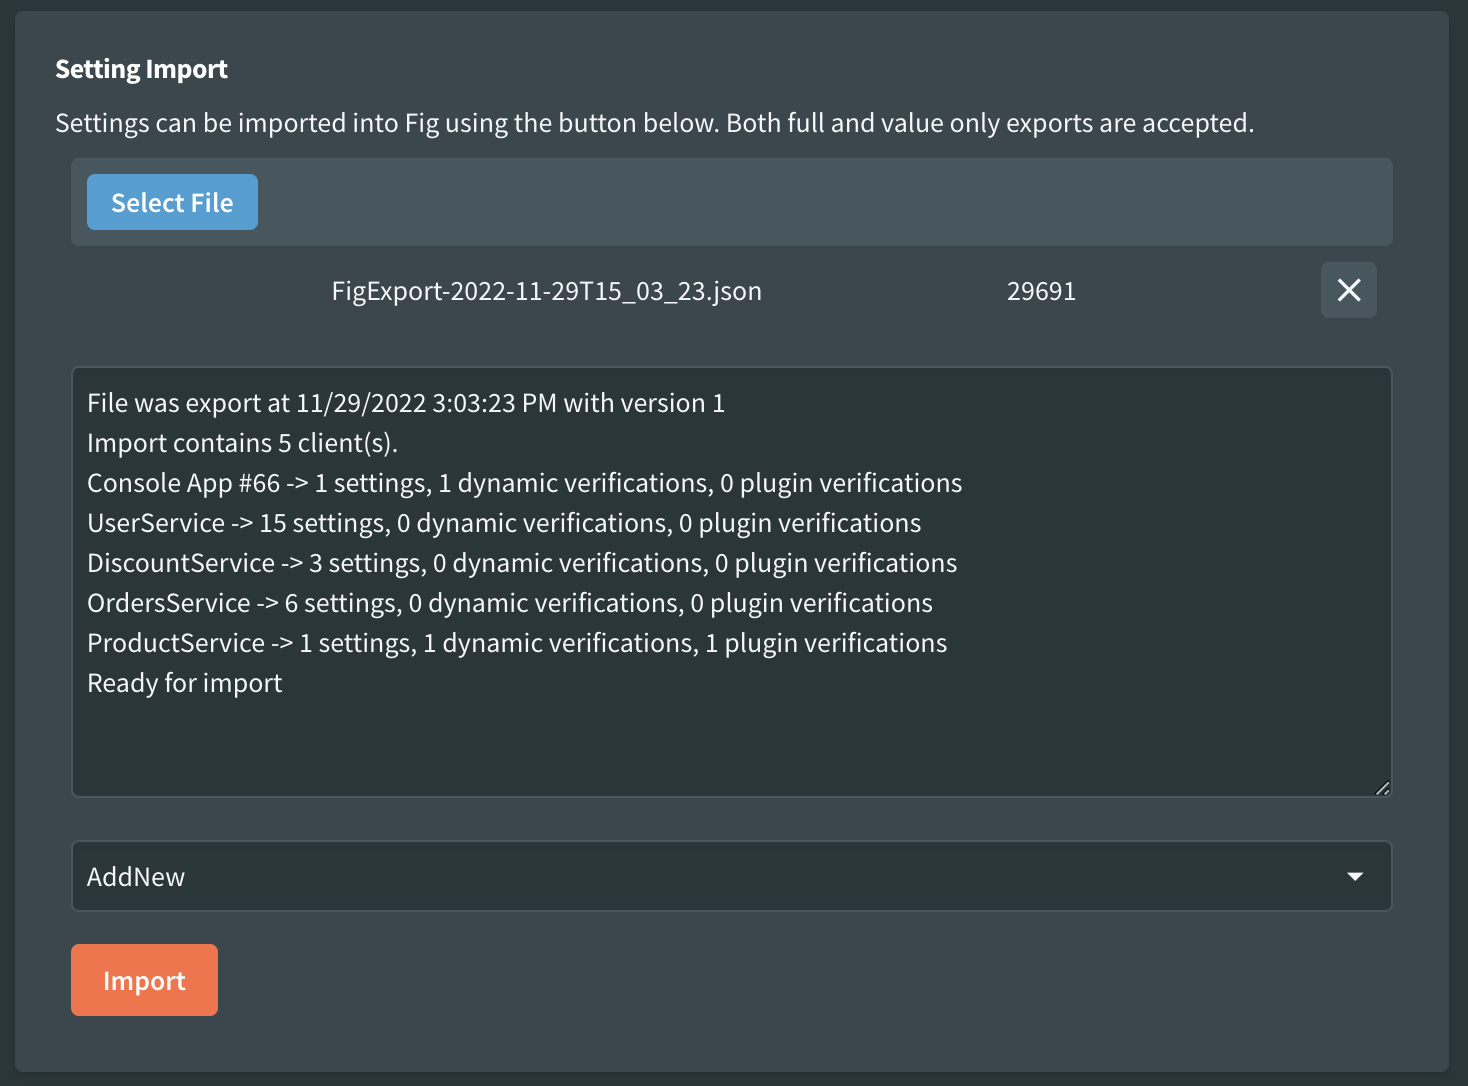Click the OrdersService 6 settings line
This screenshot has height=1086, width=1468.
pyautogui.click(x=510, y=603)
